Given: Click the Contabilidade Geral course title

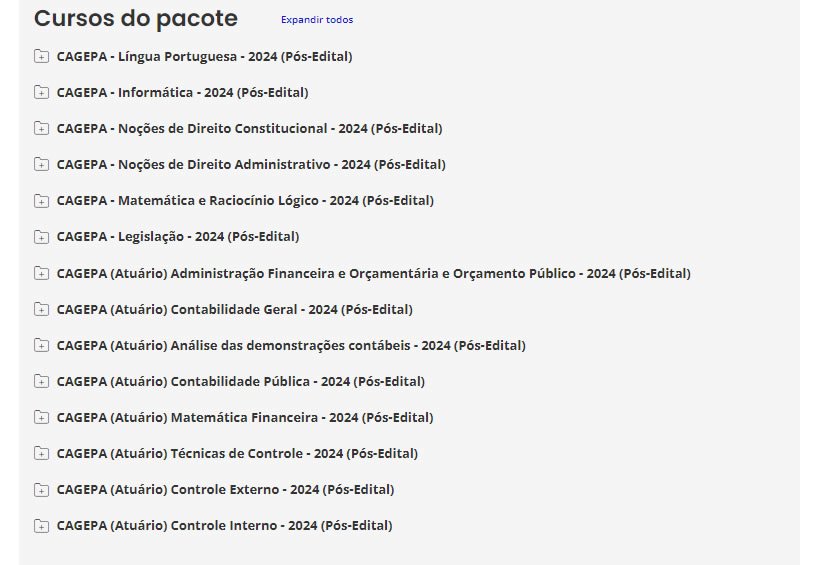Looking at the screenshot, I should tap(234, 310).
